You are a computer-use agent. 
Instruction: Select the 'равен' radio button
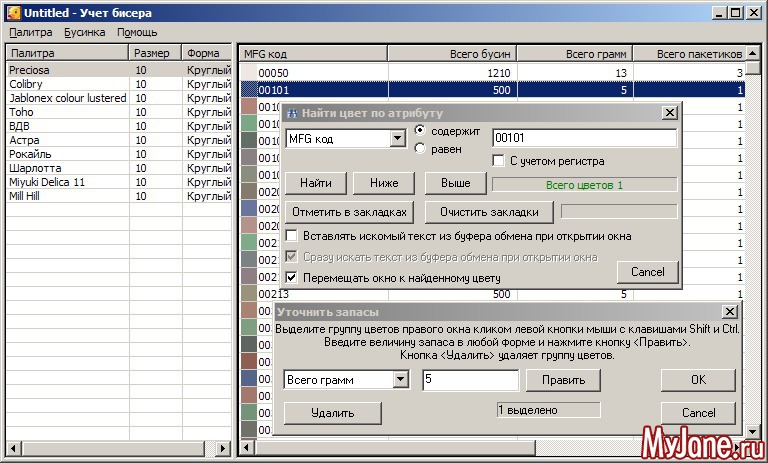coord(421,149)
